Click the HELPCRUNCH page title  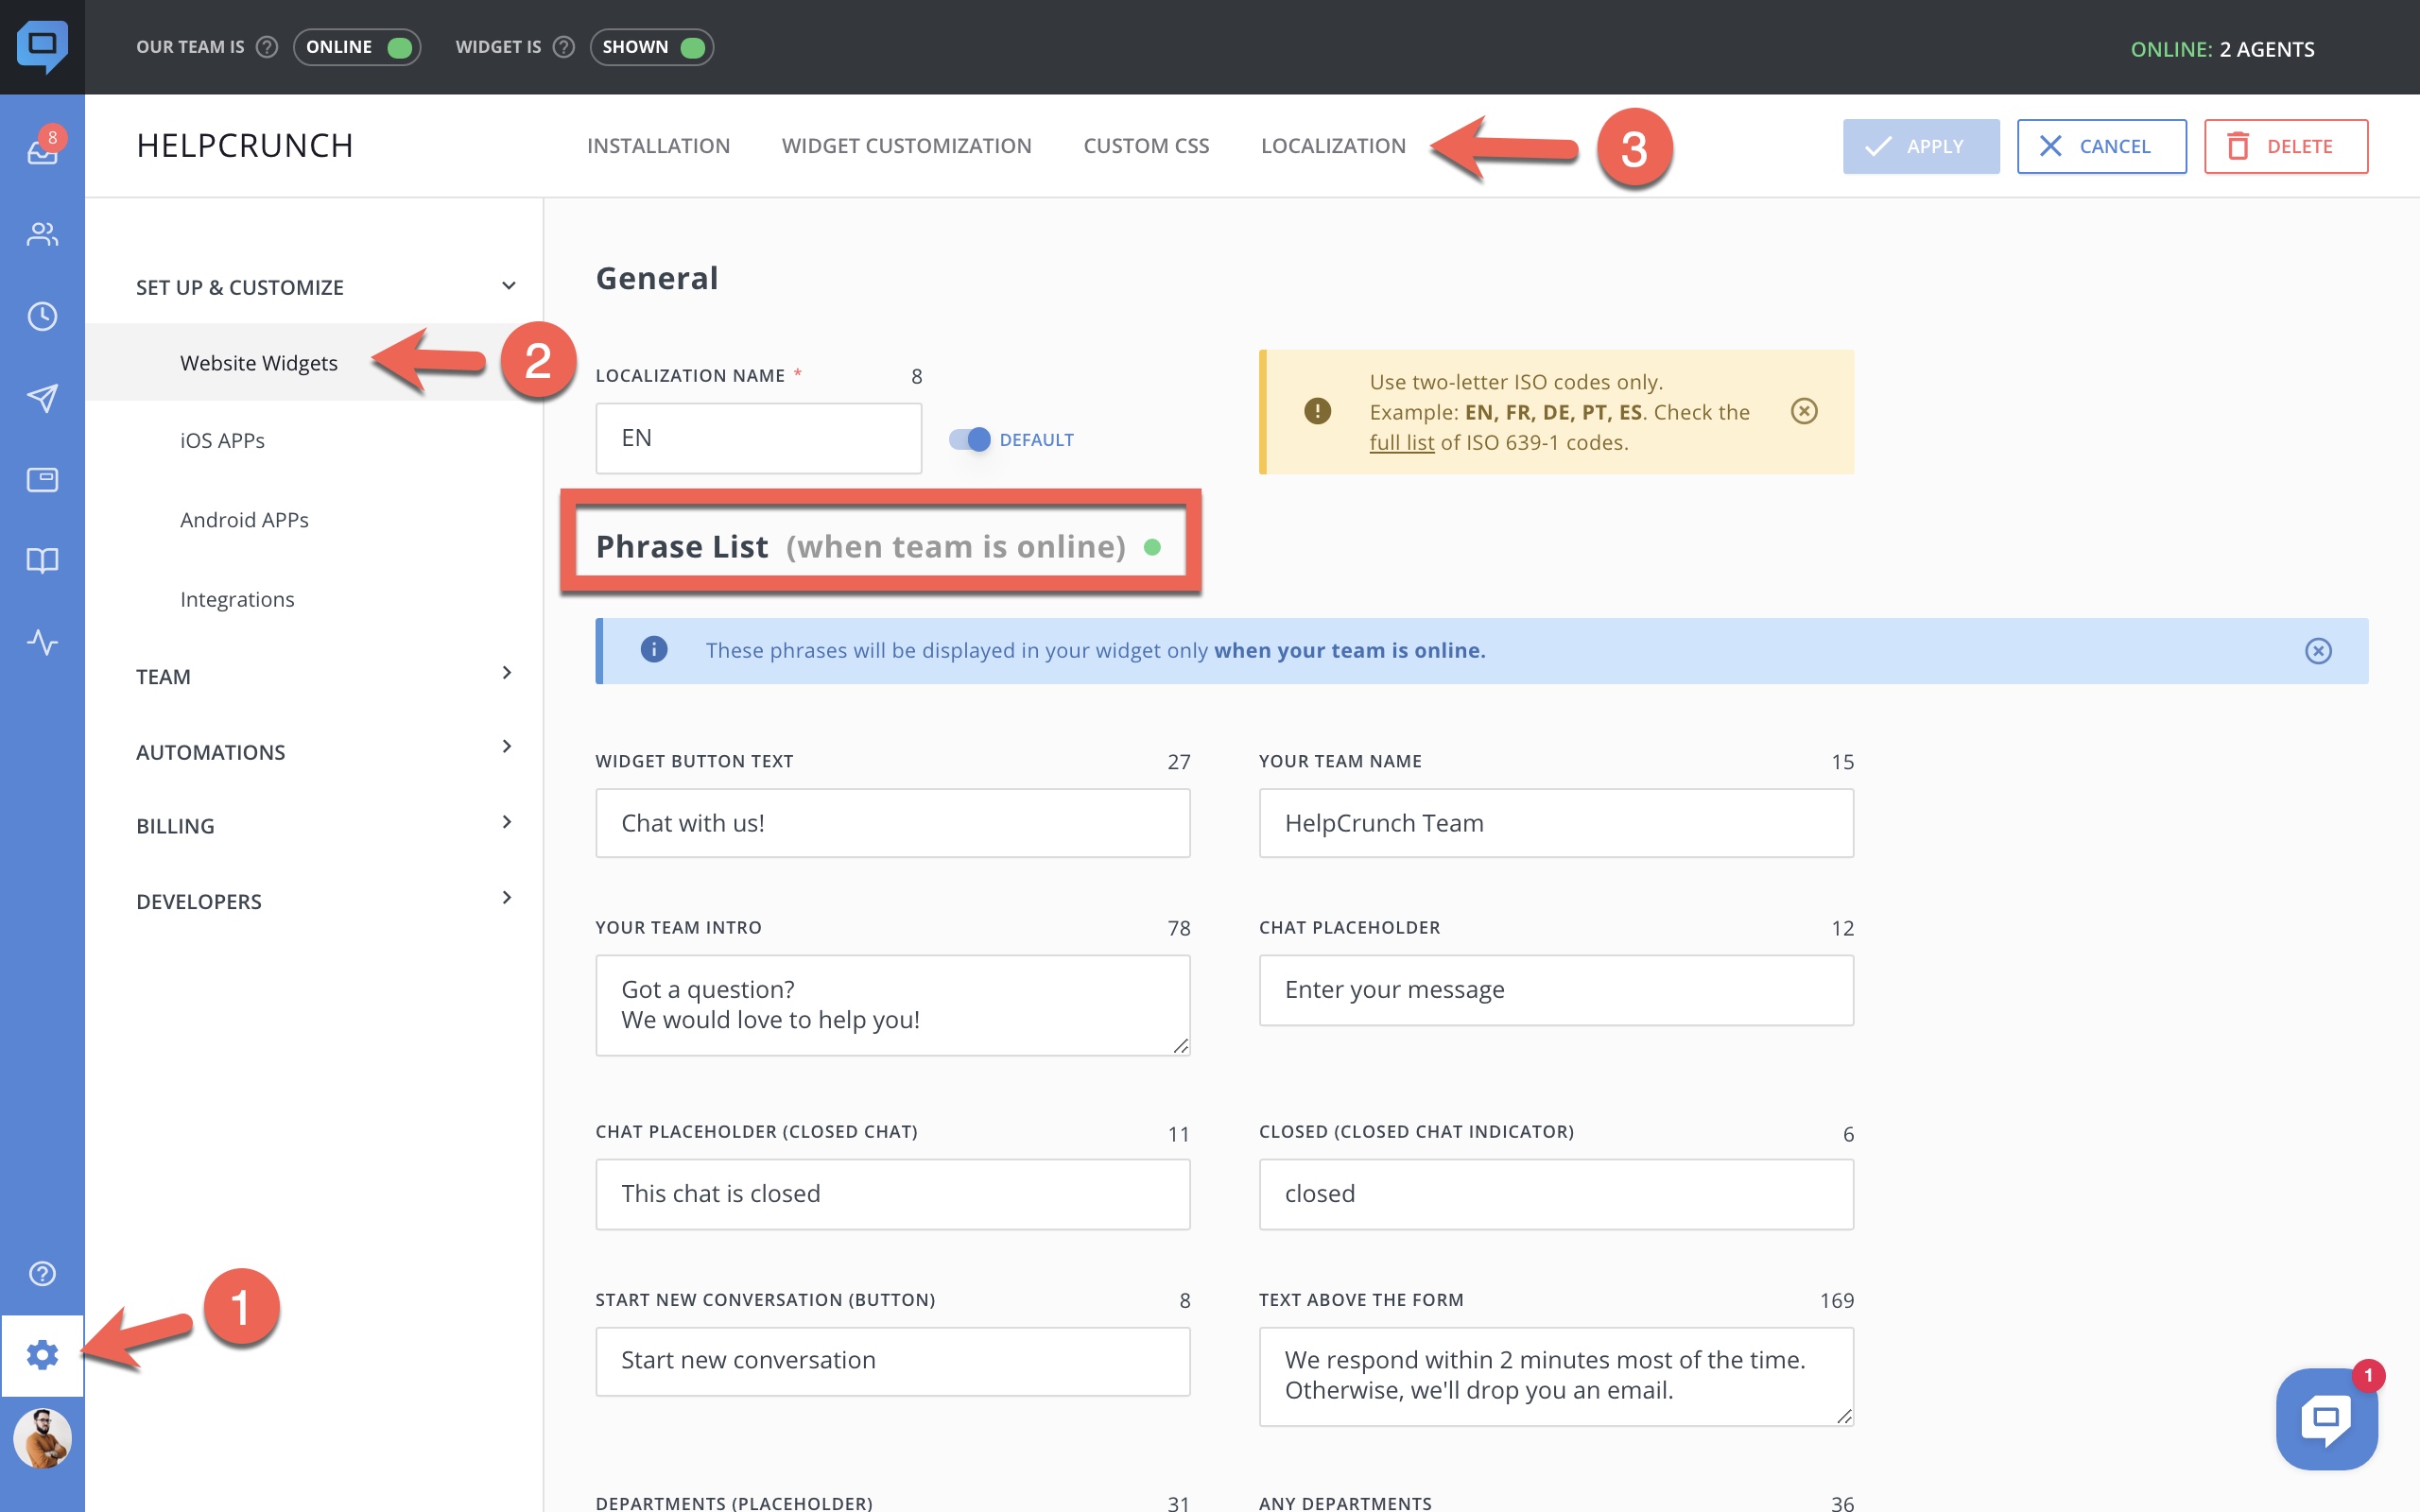(x=245, y=146)
